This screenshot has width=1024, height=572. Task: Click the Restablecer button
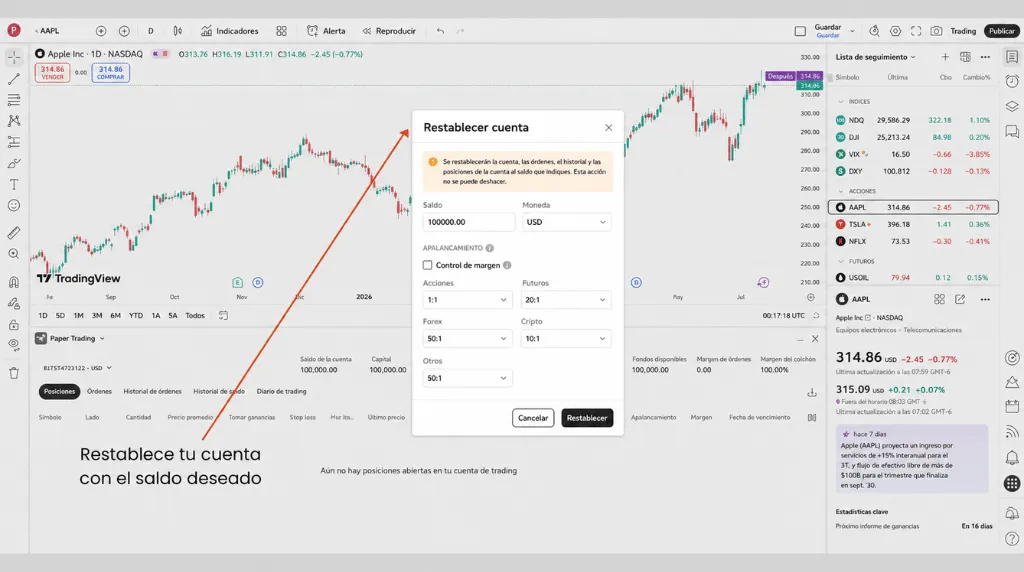pyautogui.click(x=587, y=418)
